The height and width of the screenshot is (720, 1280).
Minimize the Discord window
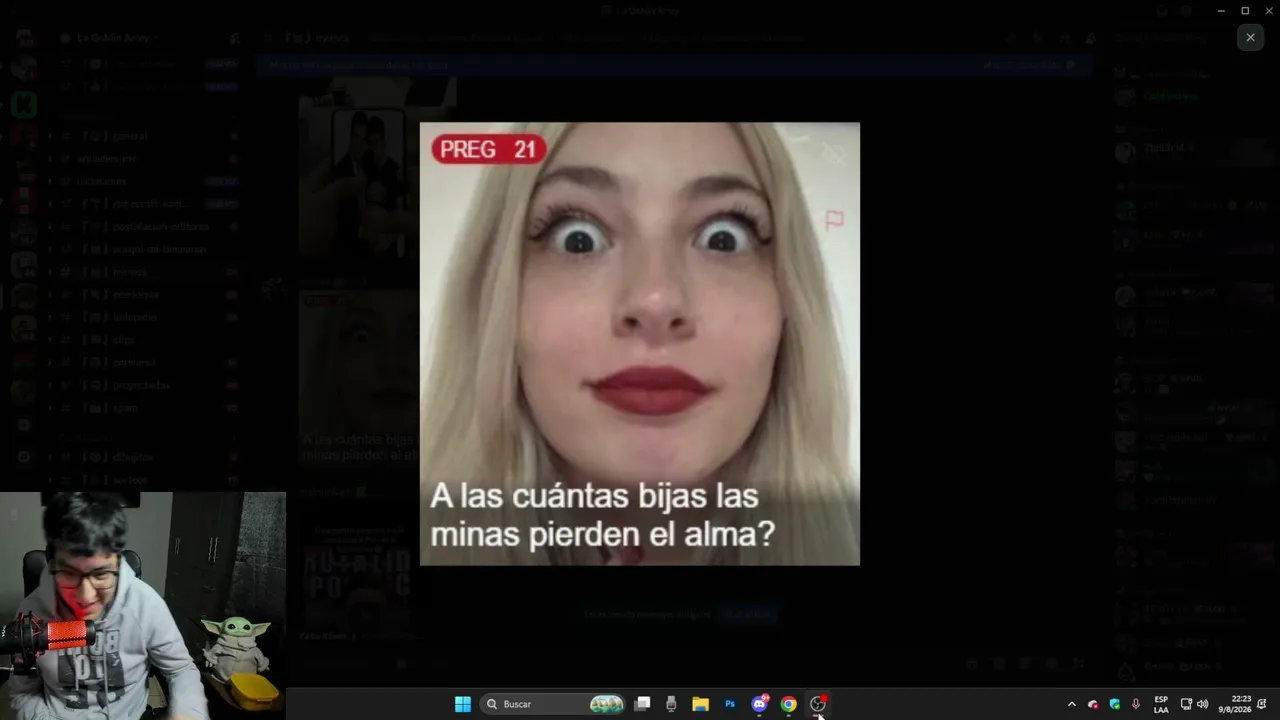coord(1221,10)
